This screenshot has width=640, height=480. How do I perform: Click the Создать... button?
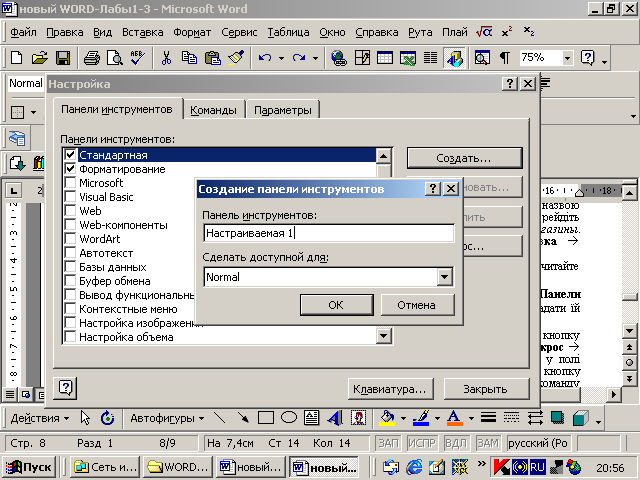464,158
